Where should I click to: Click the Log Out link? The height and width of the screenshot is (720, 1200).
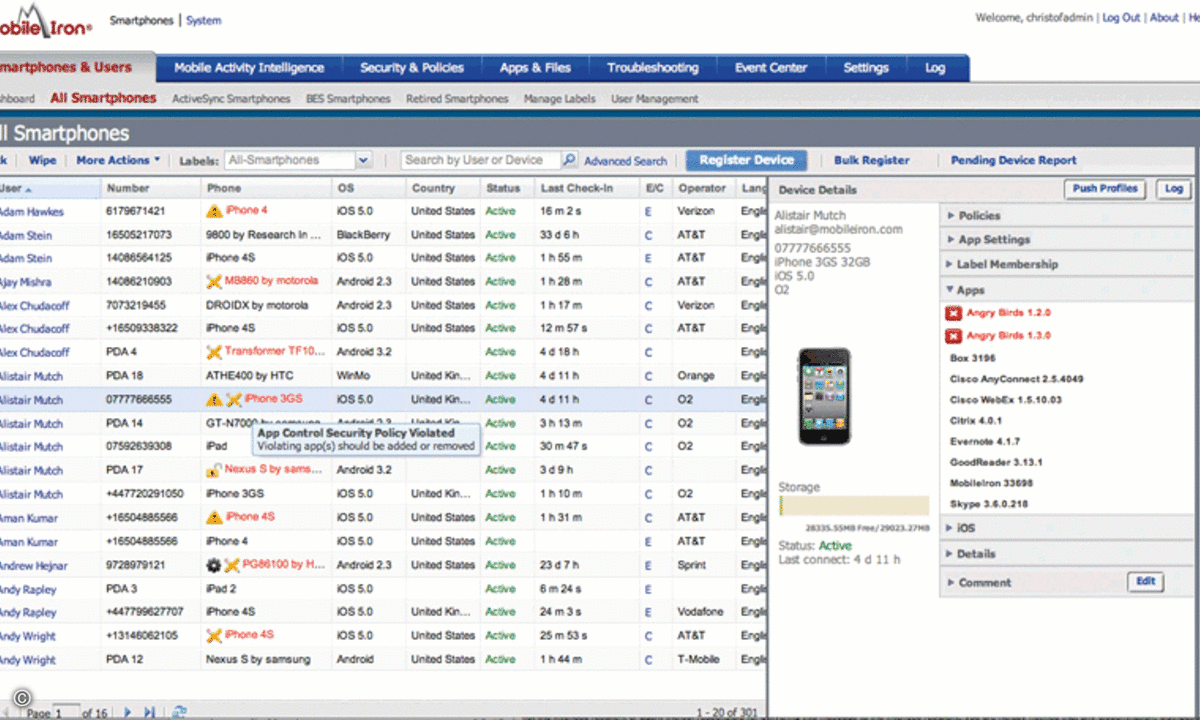(1121, 18)
